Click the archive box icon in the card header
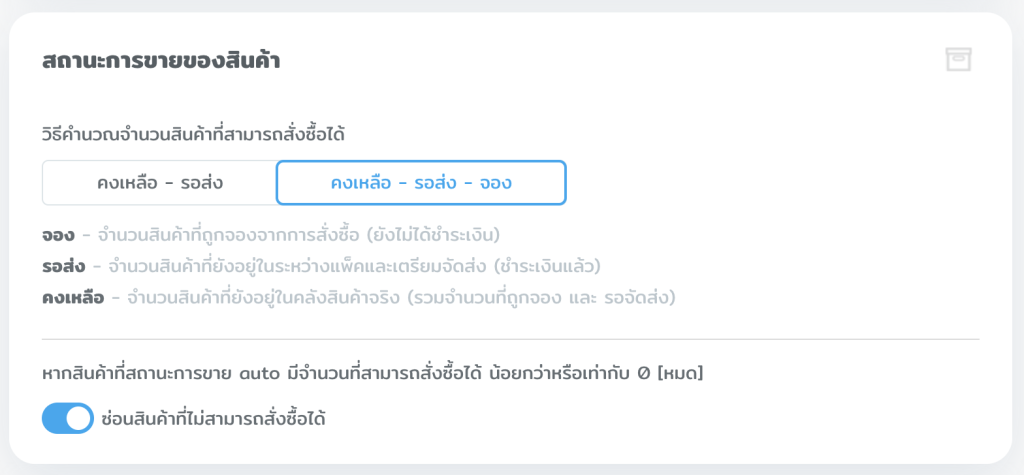The width and height of the screenshot is (1024, 475). coord(958,60)
